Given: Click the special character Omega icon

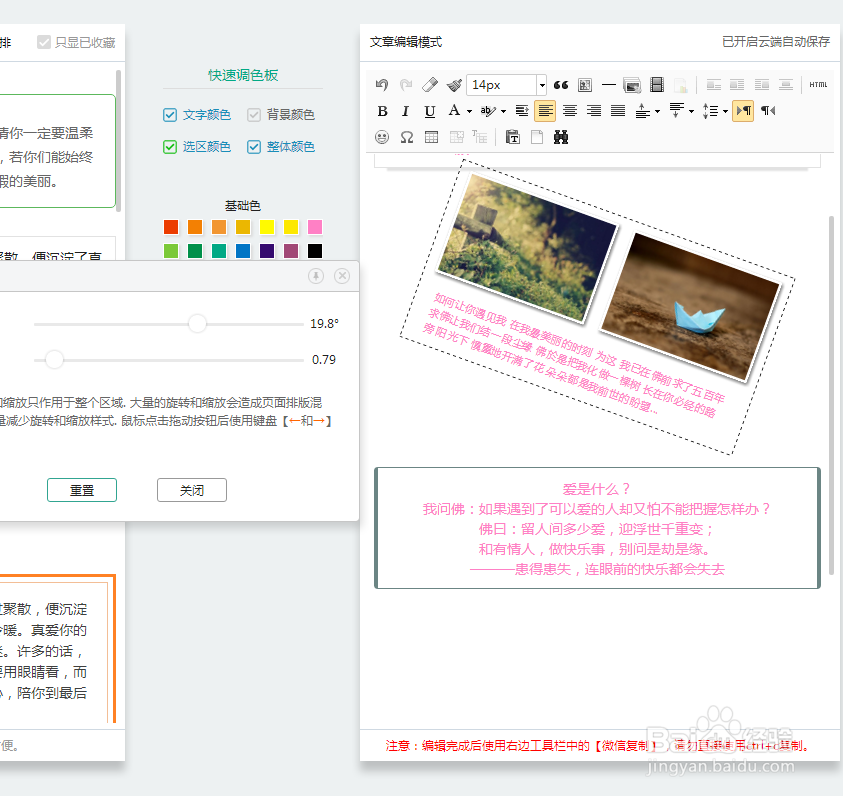Looking at the screenshot, I should (408, 137).
